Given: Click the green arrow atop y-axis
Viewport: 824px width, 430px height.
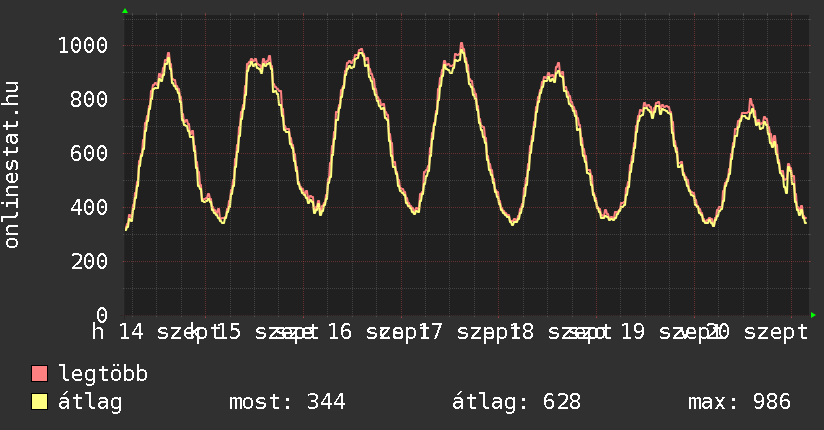Looking at the screenshot, I should [x=125, y=11].
